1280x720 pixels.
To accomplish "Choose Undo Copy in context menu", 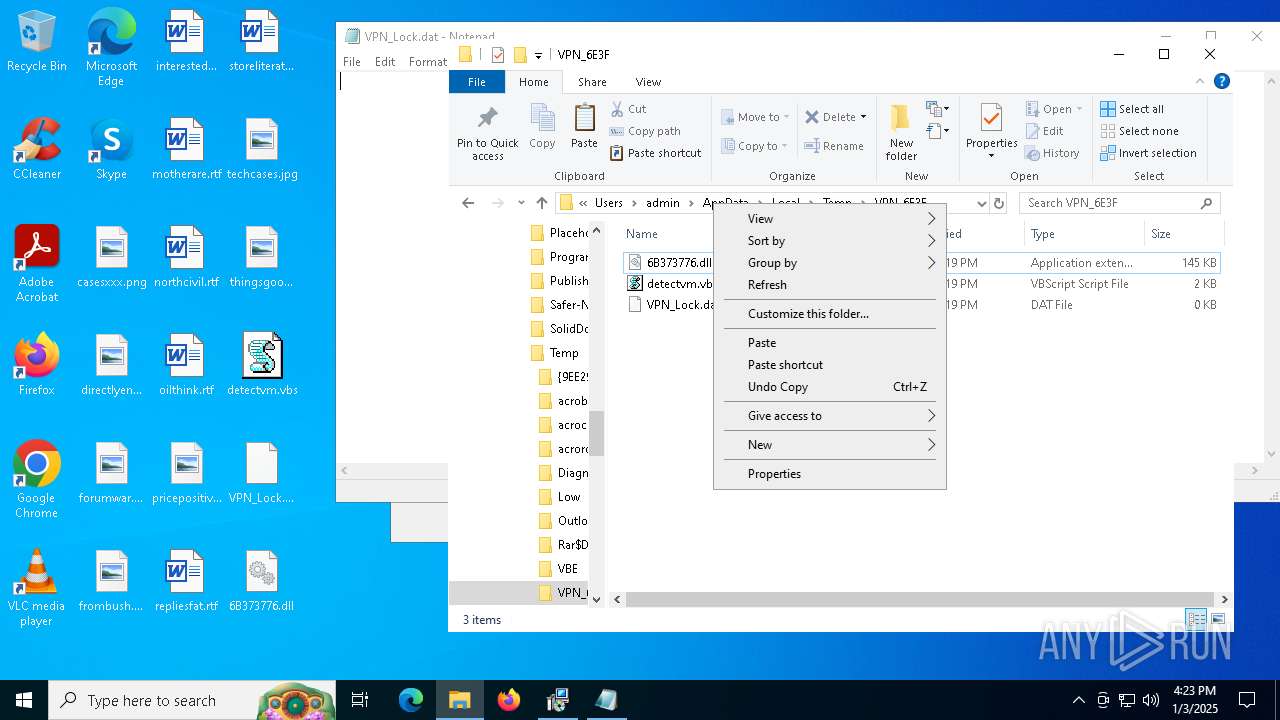I will 830,387.
